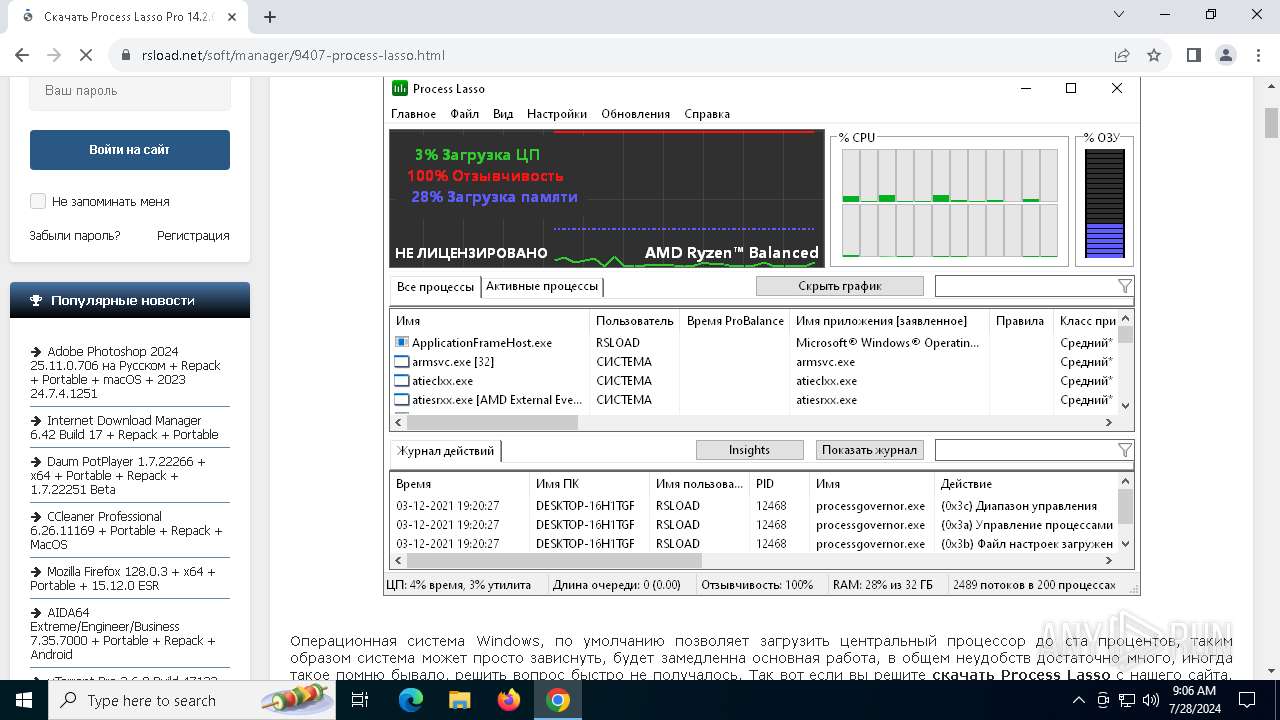
Task: Open the CCleaner Professional news link
Action: tap(126, 531)
